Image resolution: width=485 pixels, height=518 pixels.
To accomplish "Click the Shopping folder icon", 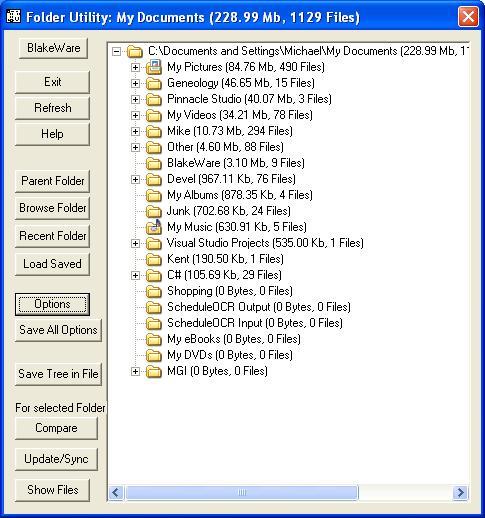I will coord(154,291).
